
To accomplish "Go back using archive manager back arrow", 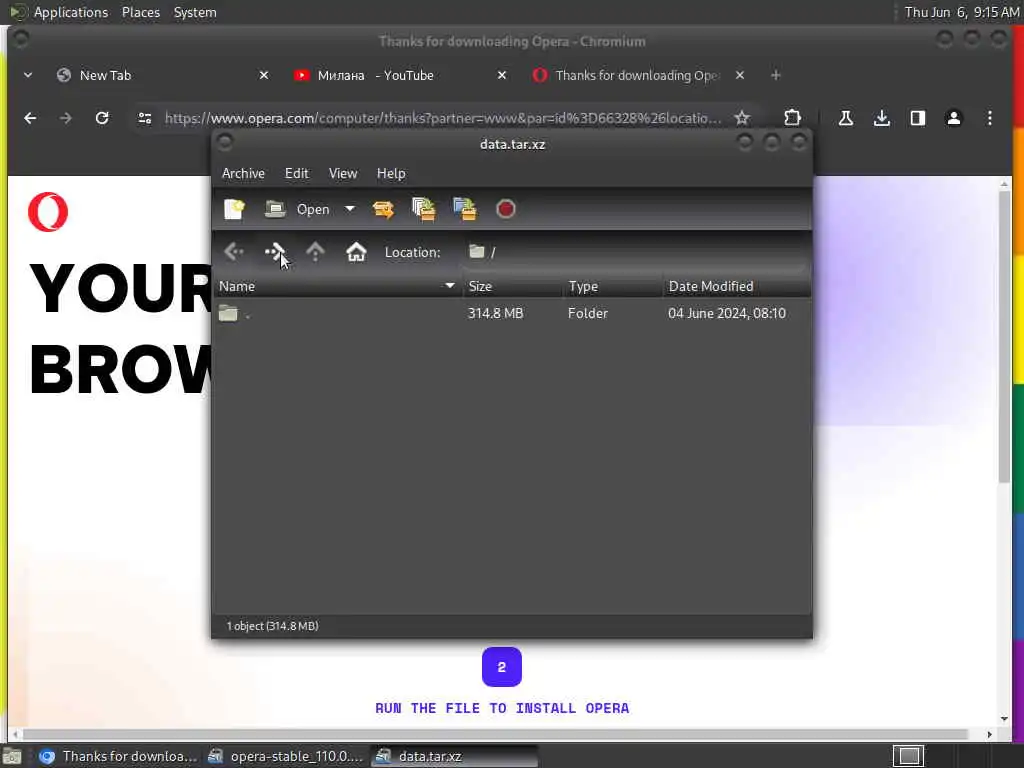I will pyautogui.click(x=234, y=251).
